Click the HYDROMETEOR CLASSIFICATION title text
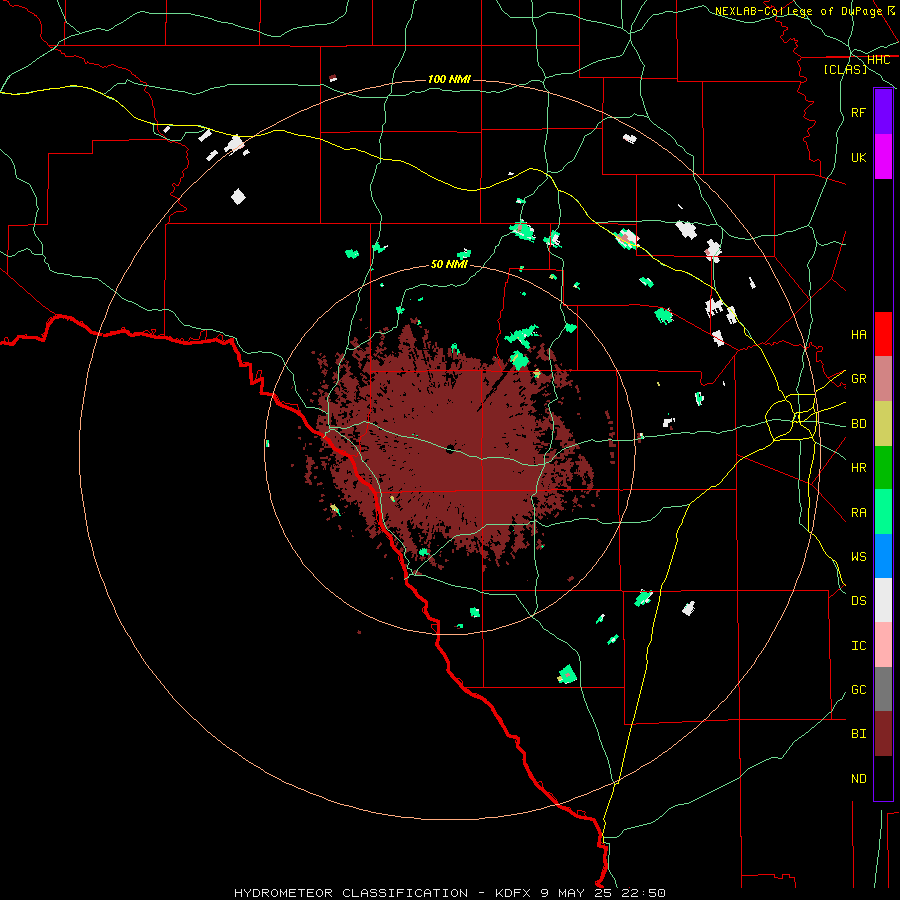The image size is (900, 900). [351, 893]
